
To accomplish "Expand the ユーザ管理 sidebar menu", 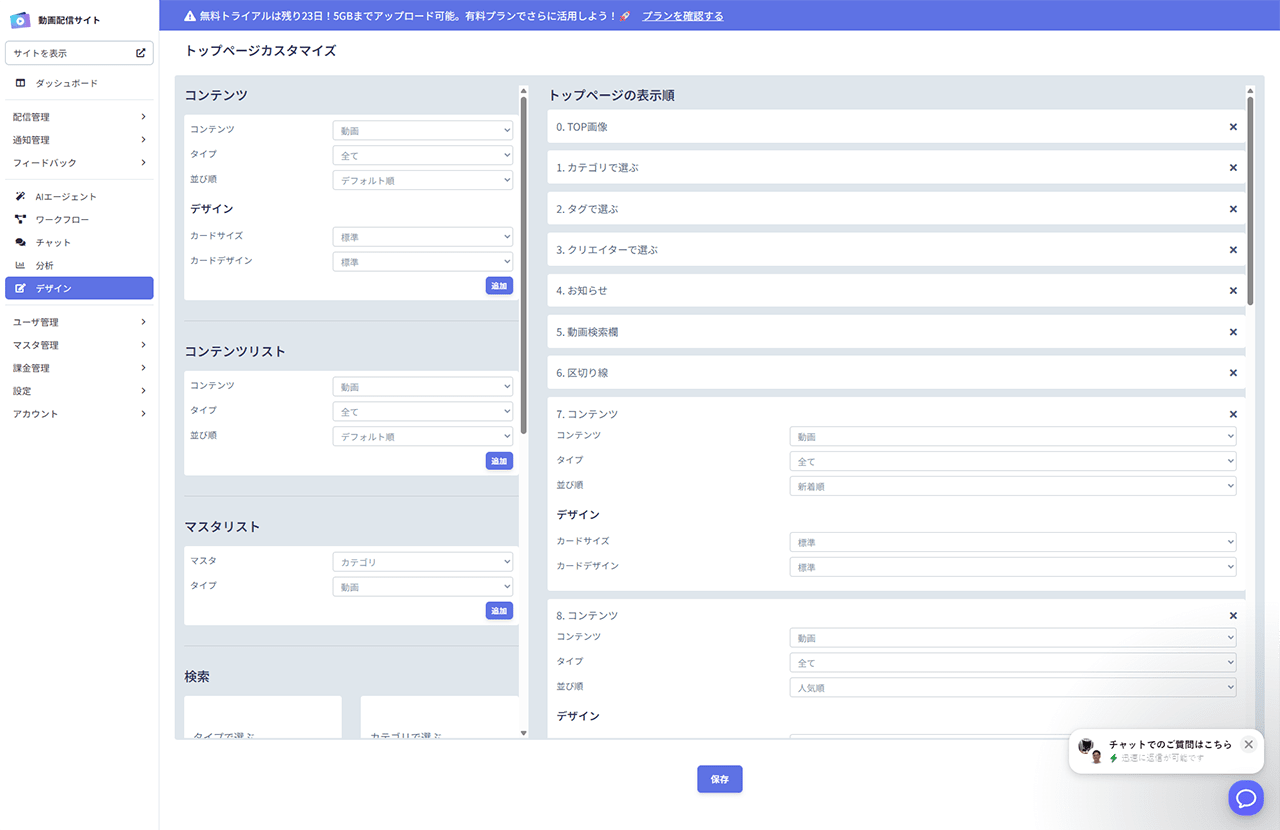I will click(x=79, y=322).
